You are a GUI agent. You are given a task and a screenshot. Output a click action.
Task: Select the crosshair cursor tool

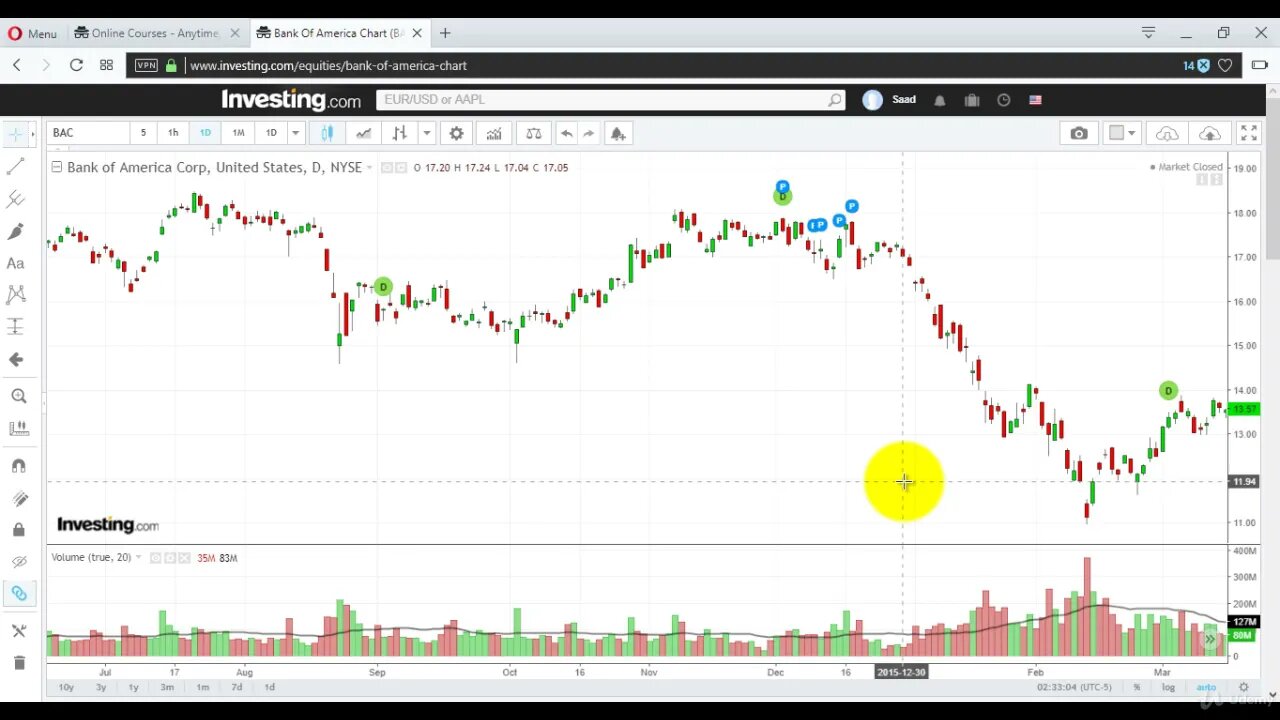coord(15,133)
